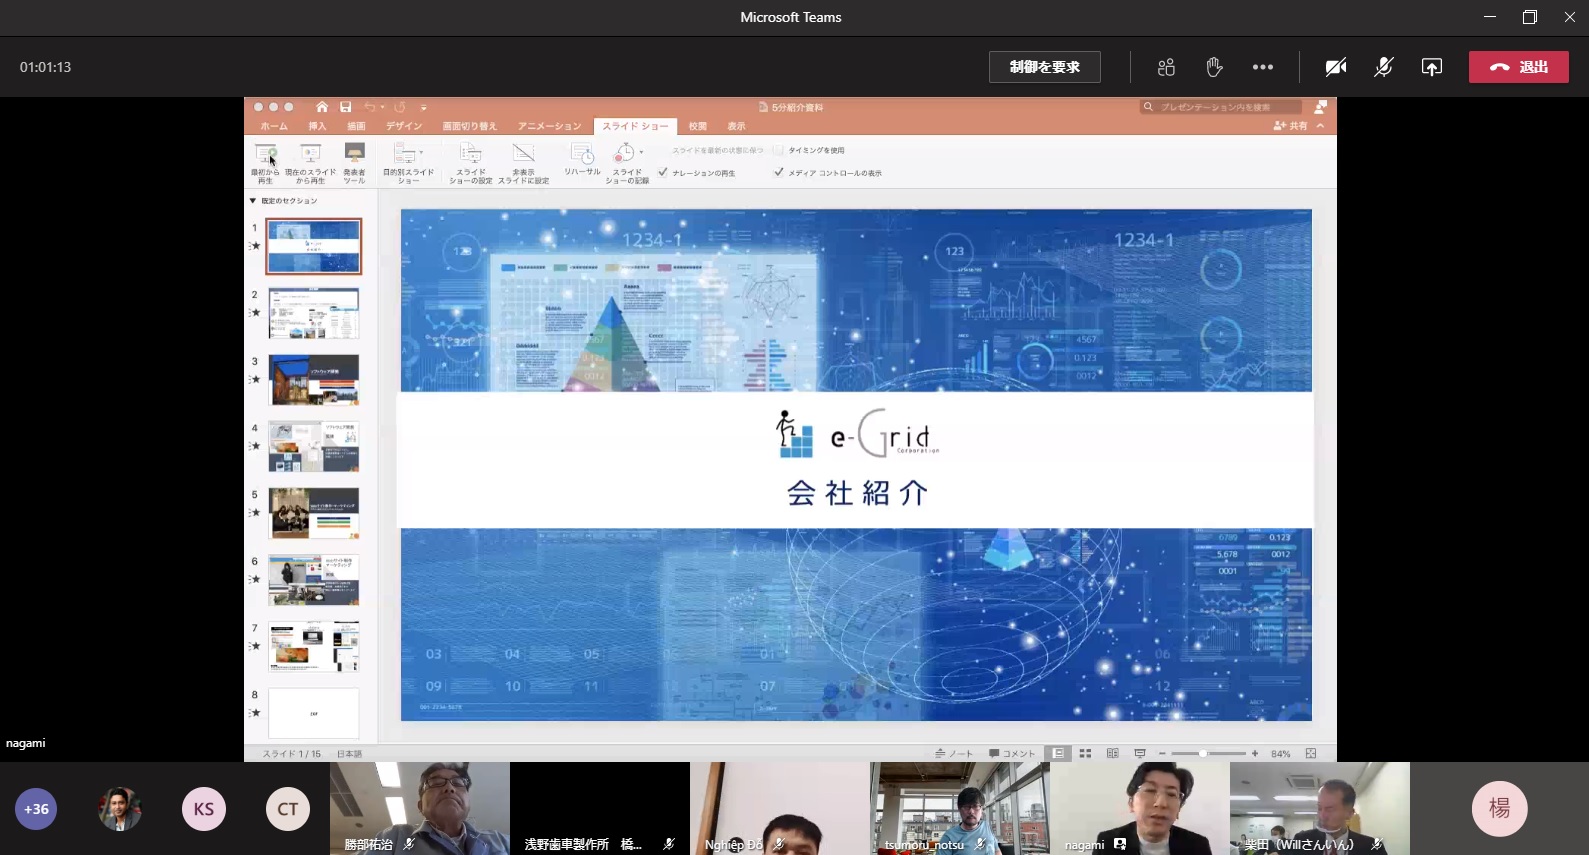This screenshot has height=855, width=1589.
Task: Play from current slide with 現在のスライドから再生
Action: 310,163
